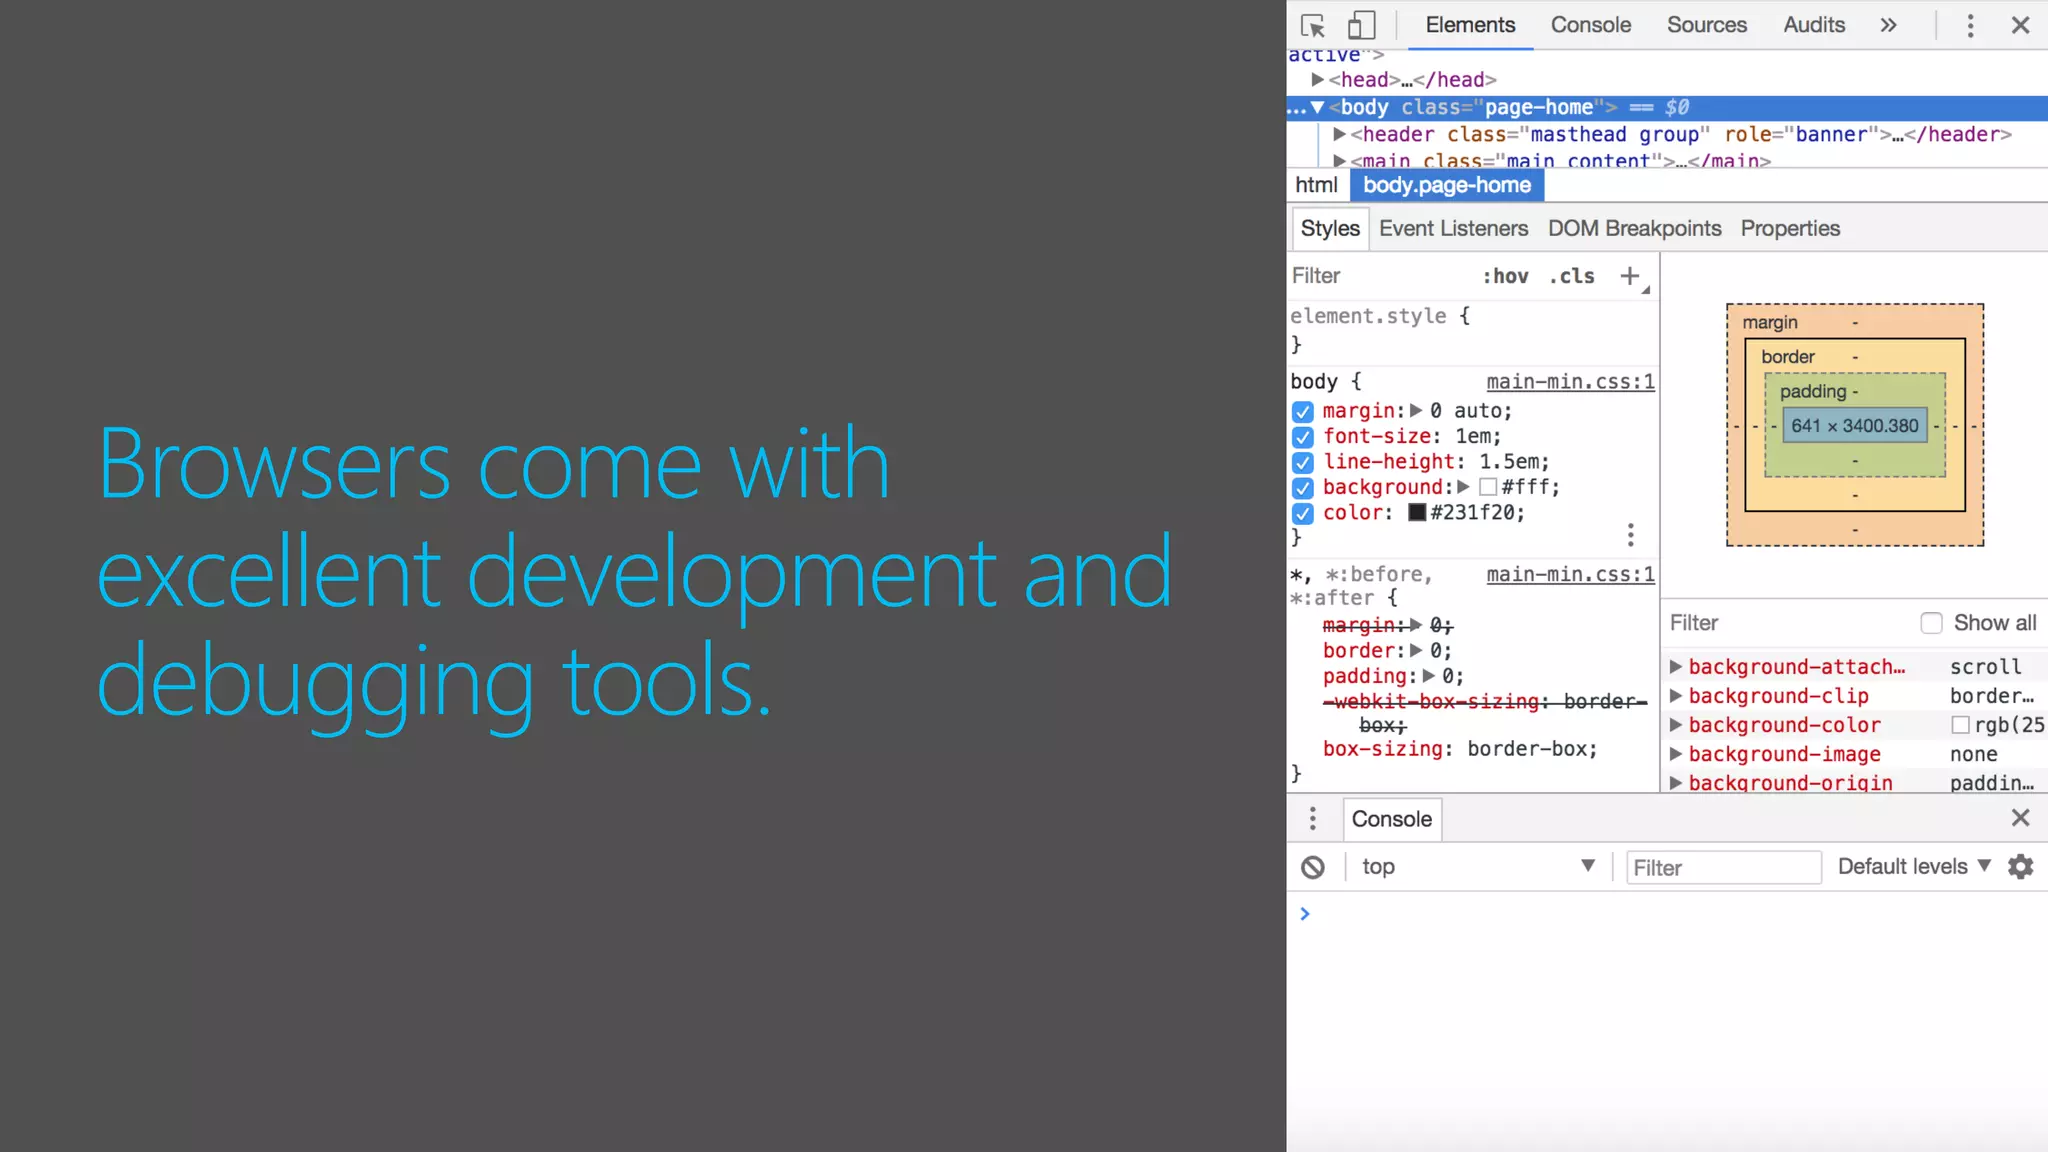Open the top execution context dropdown
The width and height of the screenshot is (2048, 1152).
tap(1477, 867)
